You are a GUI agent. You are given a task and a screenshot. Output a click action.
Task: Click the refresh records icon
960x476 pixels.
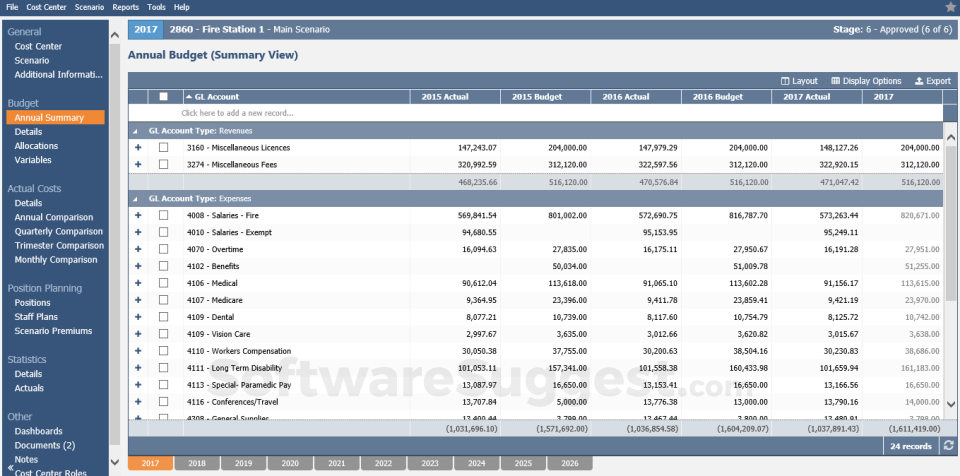(948, 446)
